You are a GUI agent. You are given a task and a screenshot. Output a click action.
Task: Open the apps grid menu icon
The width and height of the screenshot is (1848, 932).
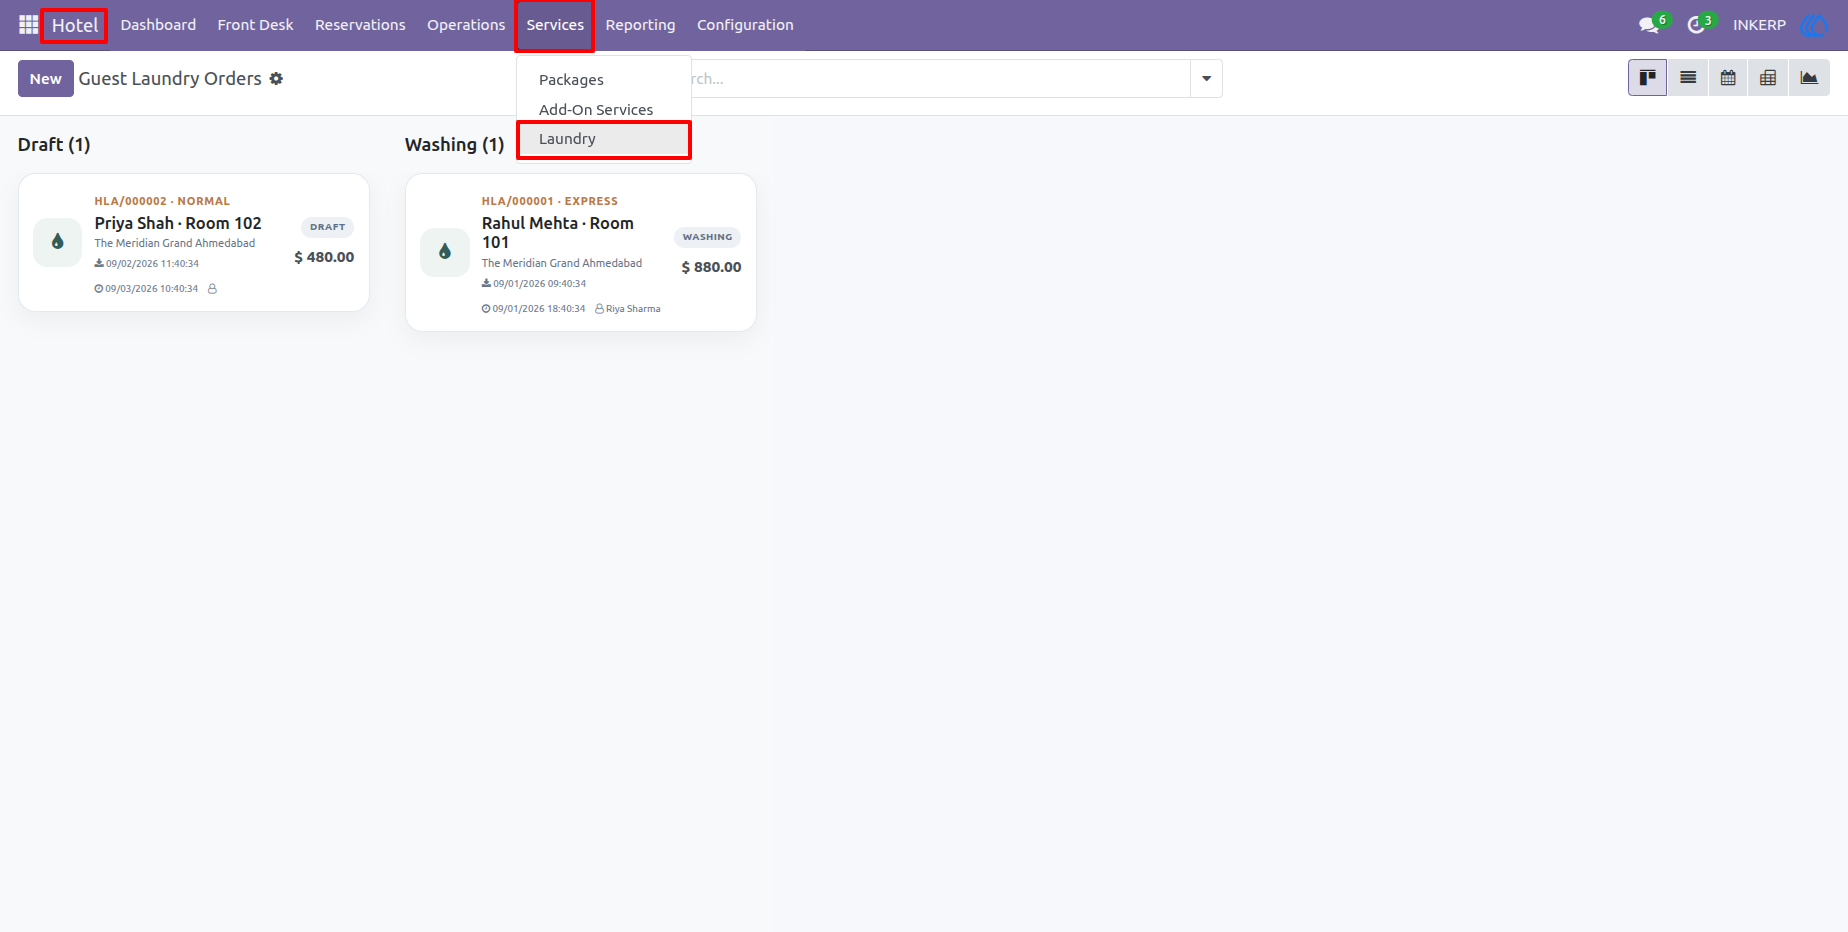pyautogui.click(x=28, y=25)
